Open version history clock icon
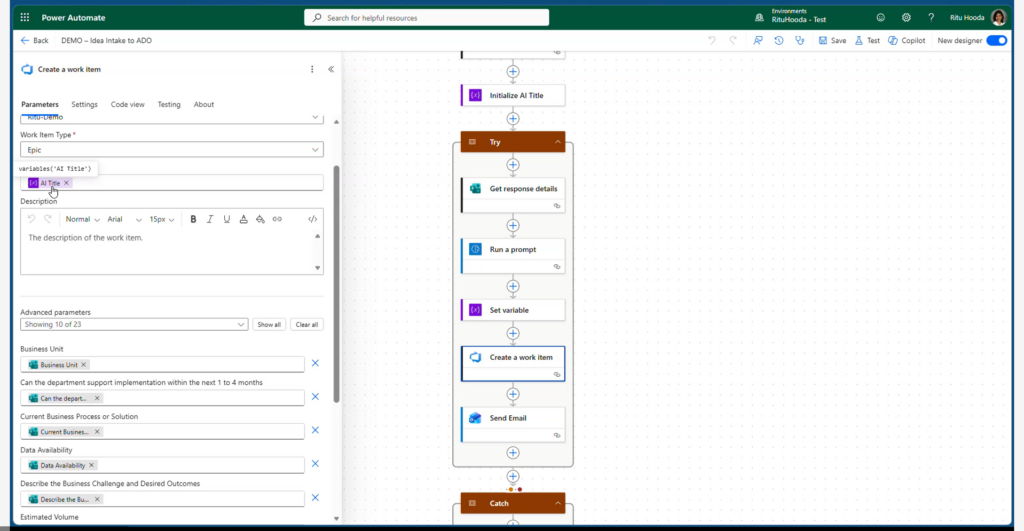Viewport: 1024px width, 531px height. [779, 41]
